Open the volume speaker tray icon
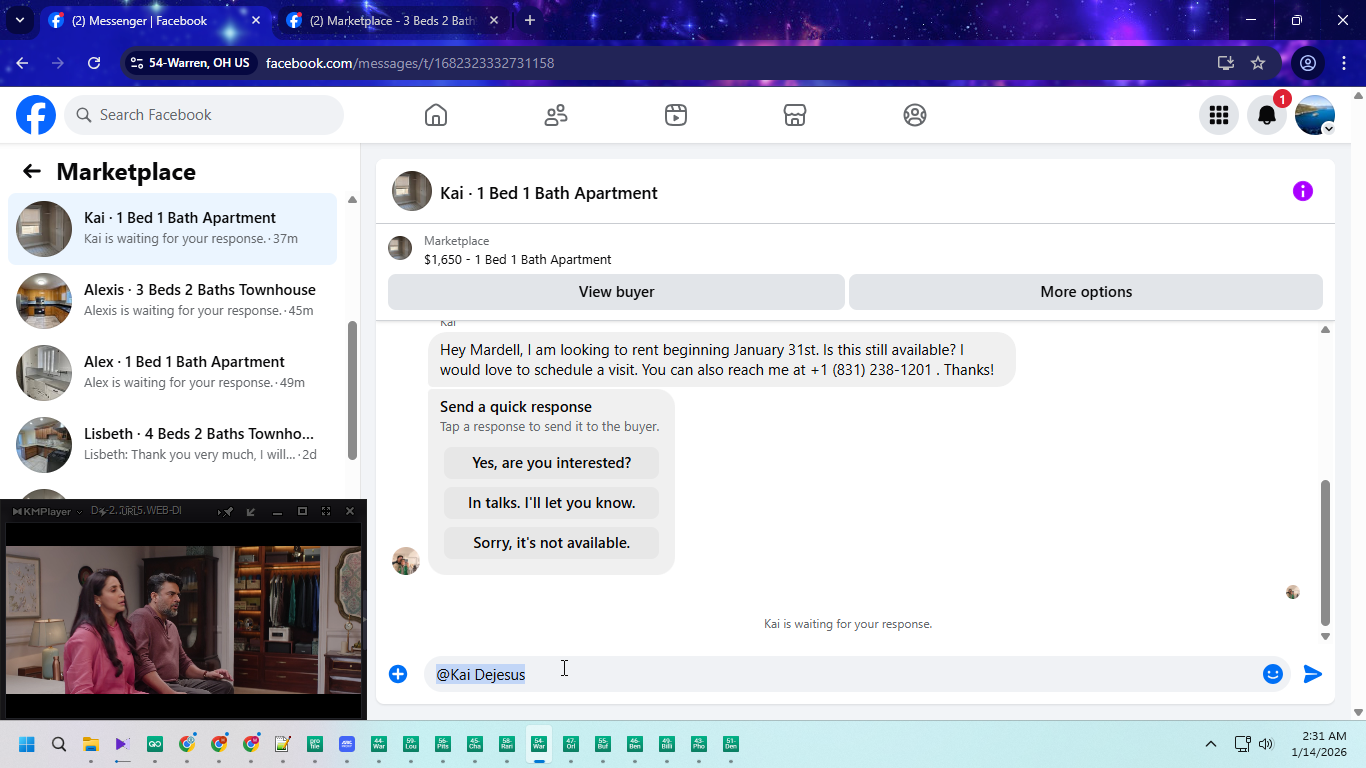The width and height of the screenshot is (1366, 768). pos(1266,744)
